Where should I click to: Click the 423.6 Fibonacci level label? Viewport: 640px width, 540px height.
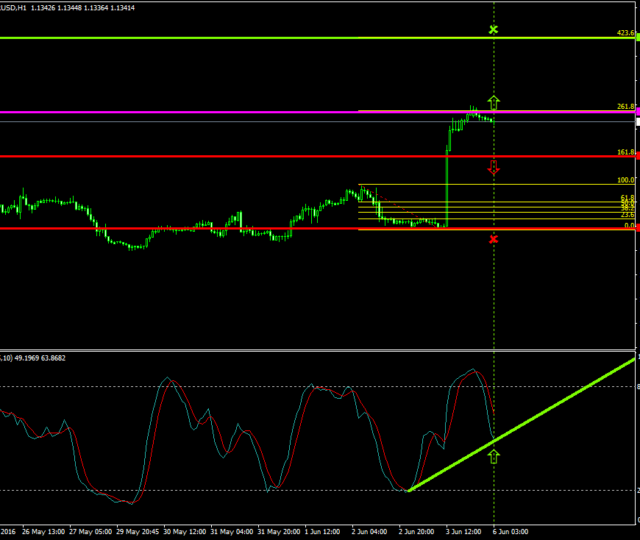pos(626,33)
